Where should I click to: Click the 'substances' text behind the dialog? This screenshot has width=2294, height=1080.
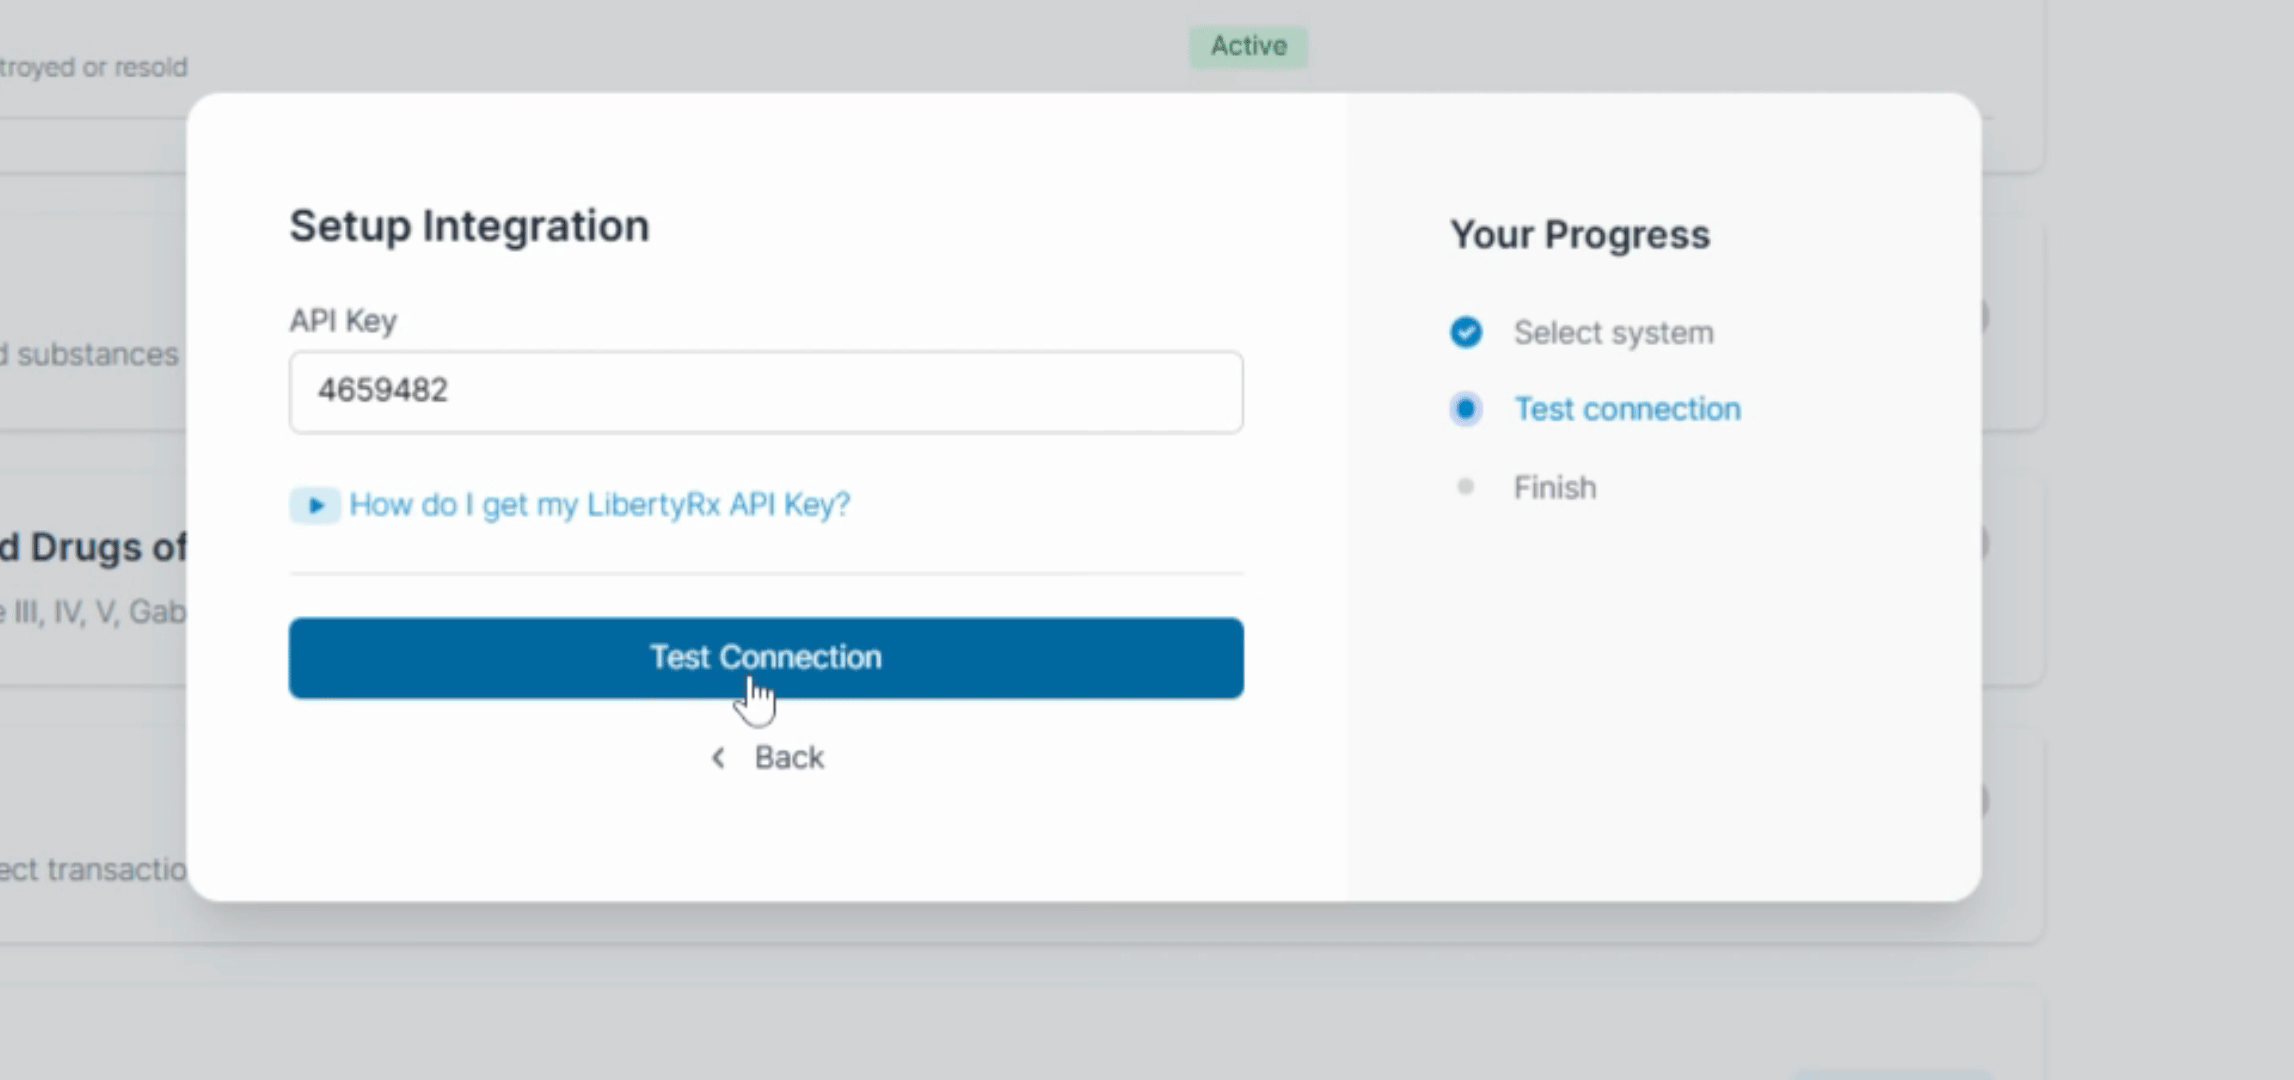97,355
